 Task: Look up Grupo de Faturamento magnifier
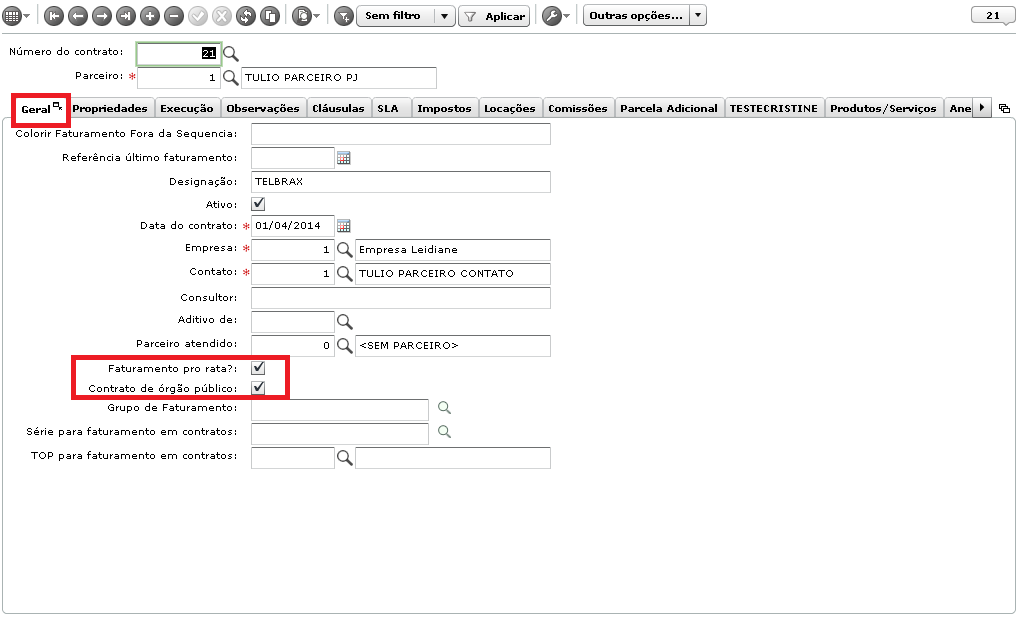click(445, 407)
